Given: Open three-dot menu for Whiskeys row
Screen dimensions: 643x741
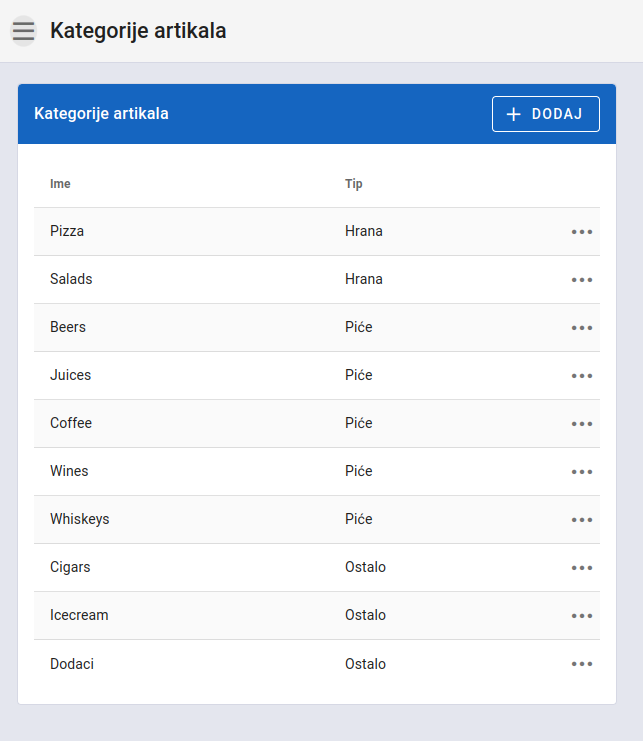Looking at the screenshot, I should (582, 520).
